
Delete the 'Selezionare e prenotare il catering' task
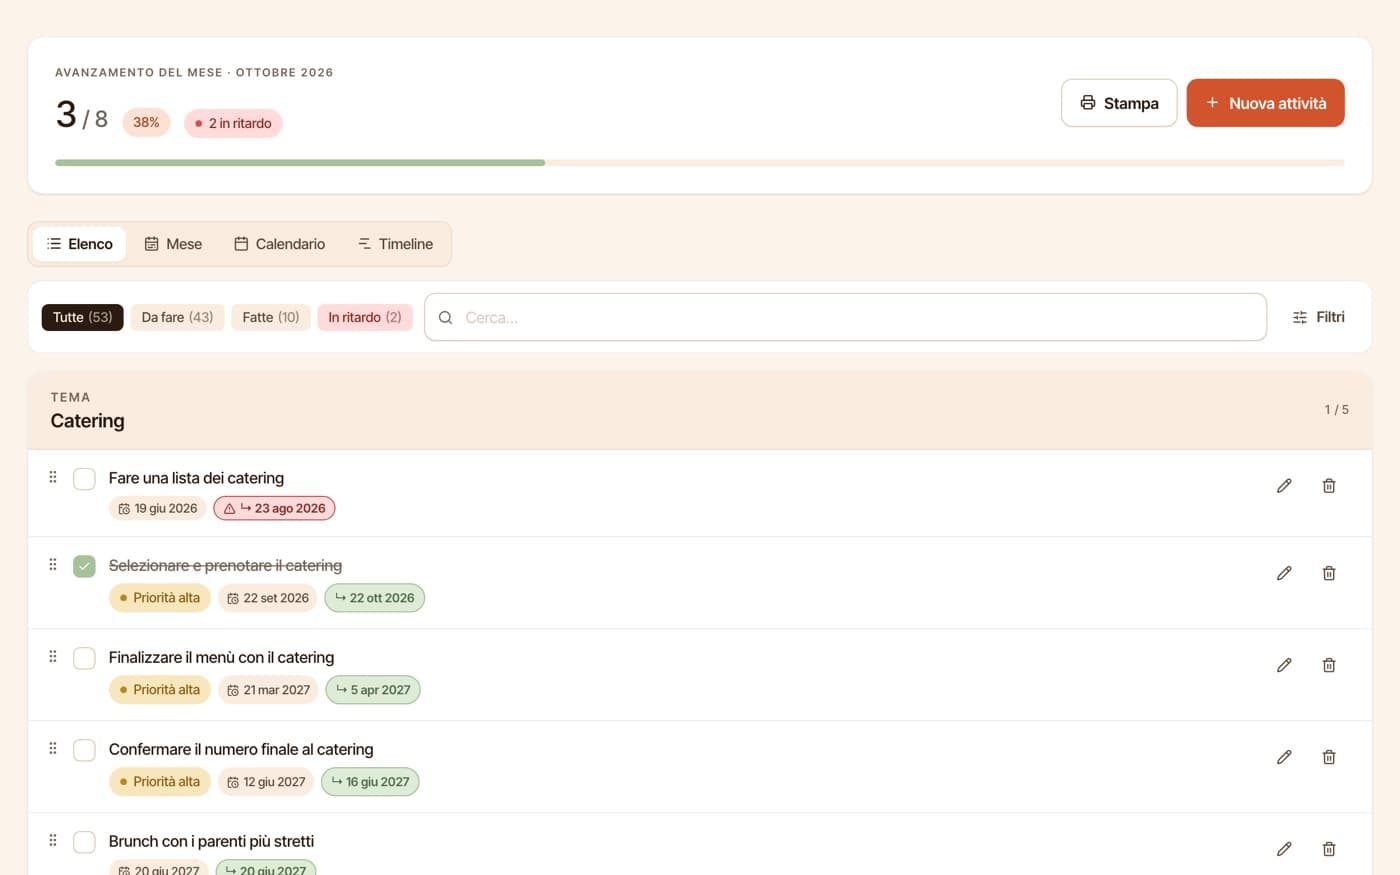pyautogui.click(x=1329, y=574)
